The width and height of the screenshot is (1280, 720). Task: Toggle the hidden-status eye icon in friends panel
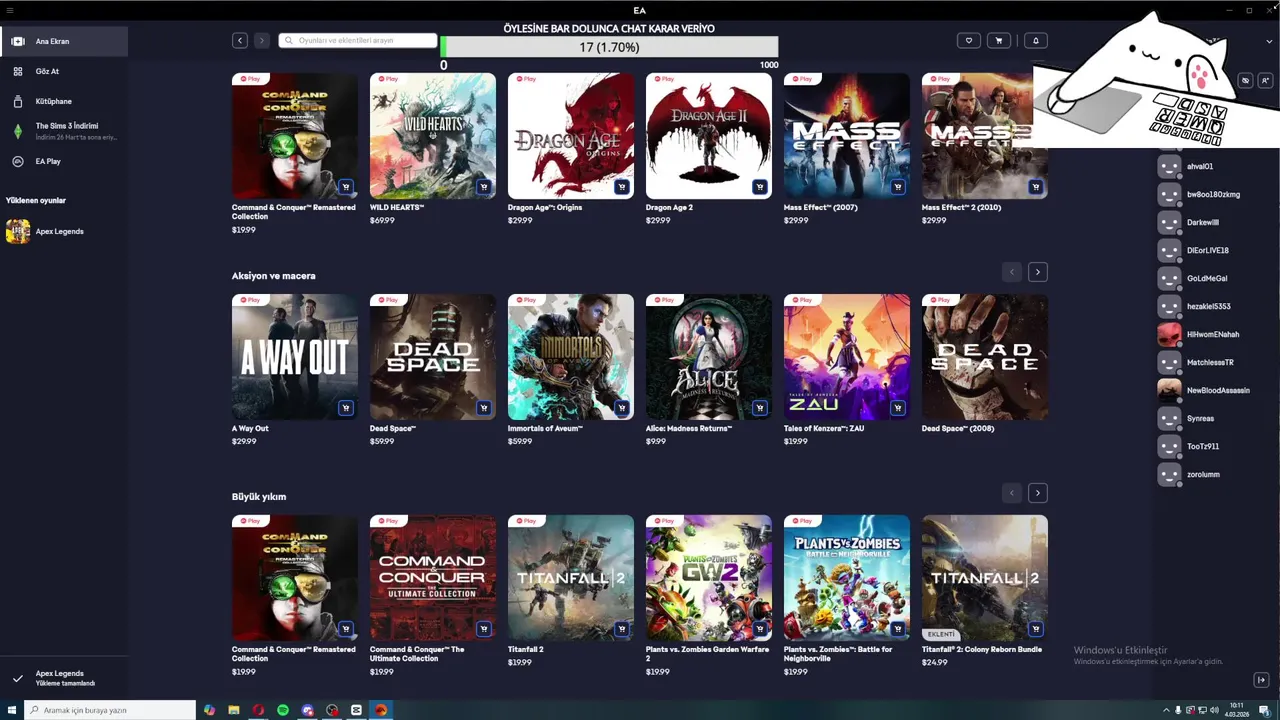[1245, 81]
